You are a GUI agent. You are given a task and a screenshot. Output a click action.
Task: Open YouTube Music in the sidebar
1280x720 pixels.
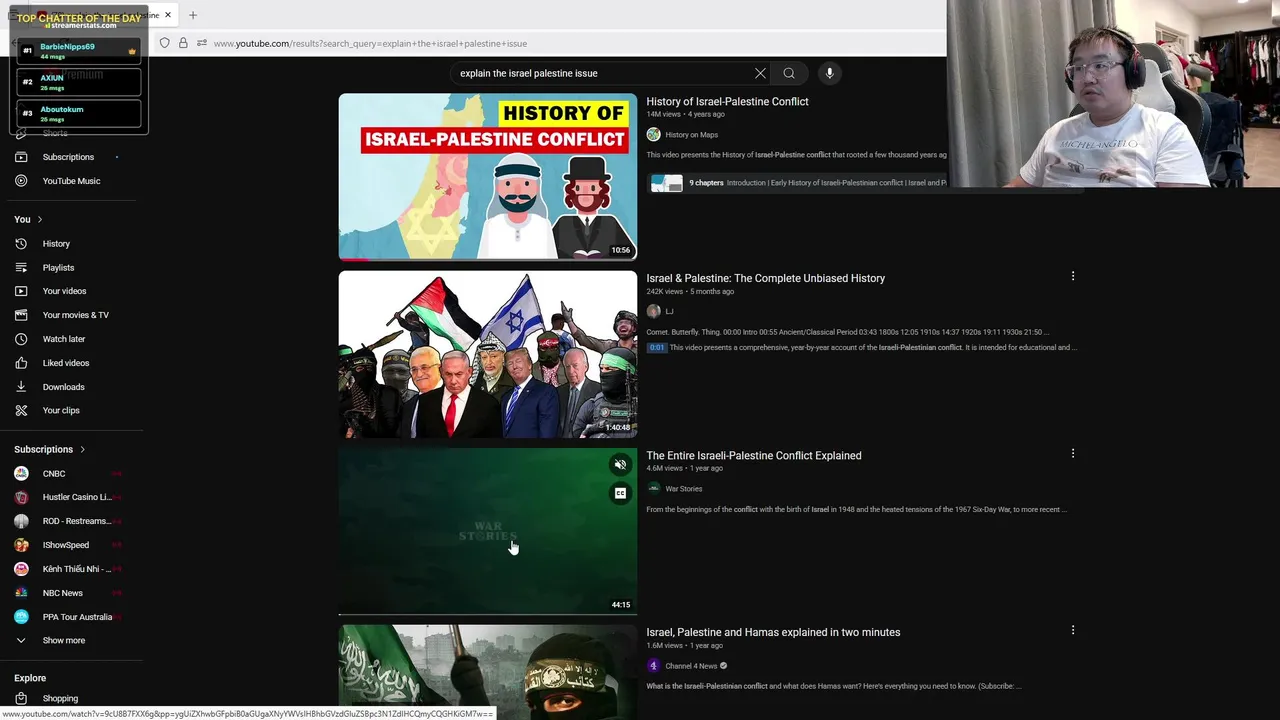(71, 181)
